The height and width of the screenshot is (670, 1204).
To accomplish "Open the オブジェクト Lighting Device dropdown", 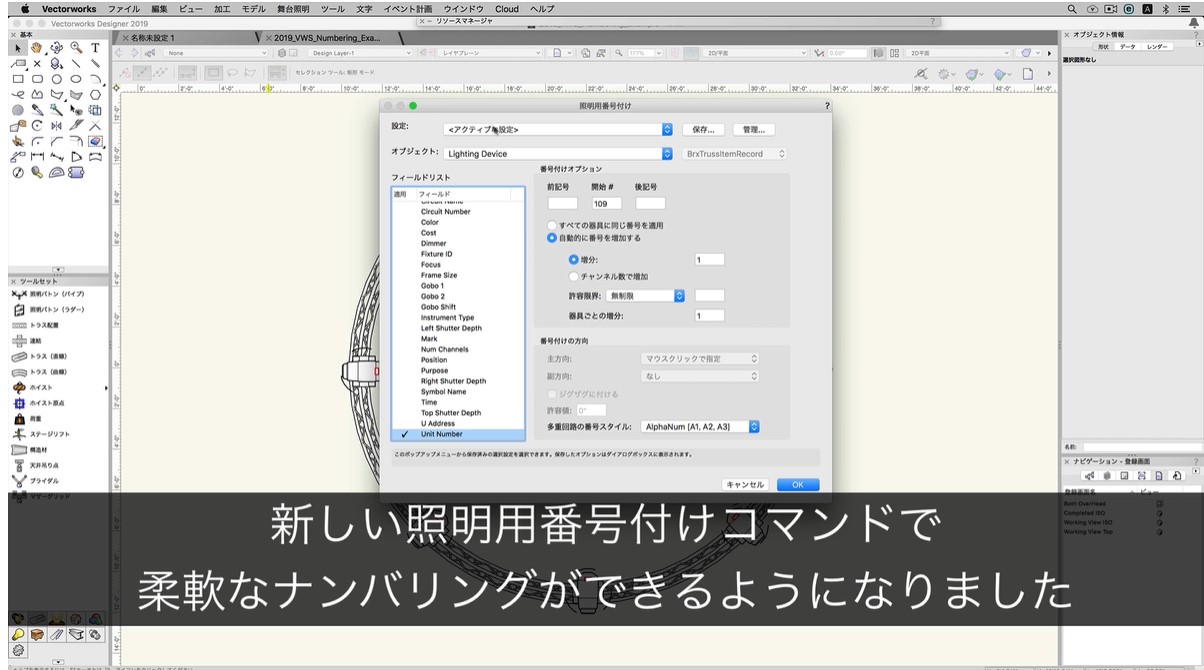I will coord(558,154).
